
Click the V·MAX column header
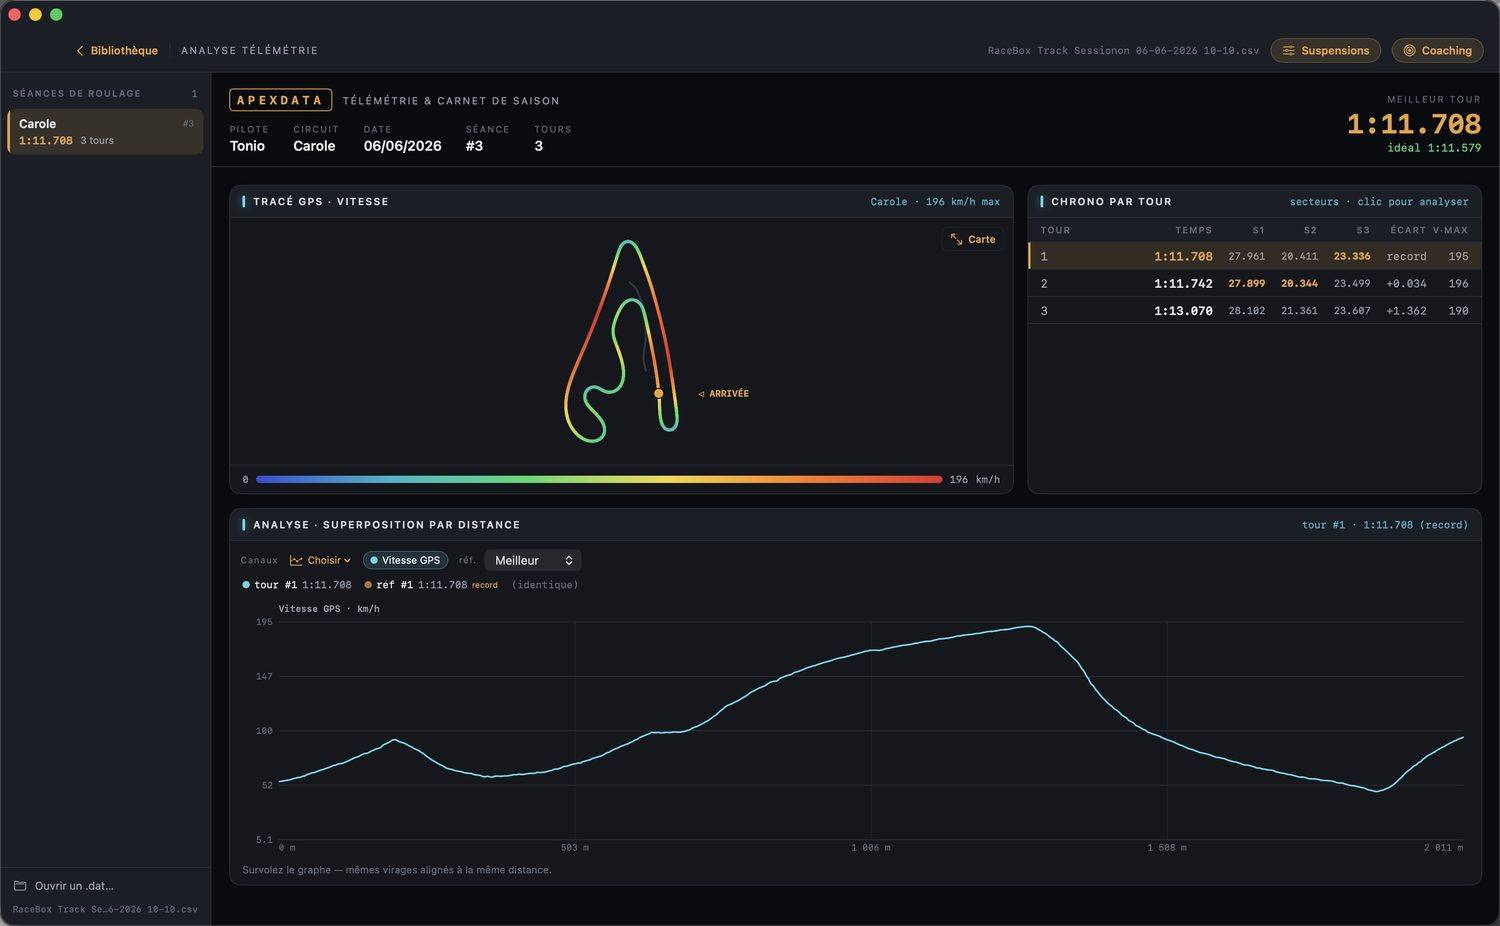pyautogui.click(x=1450, y=231)
